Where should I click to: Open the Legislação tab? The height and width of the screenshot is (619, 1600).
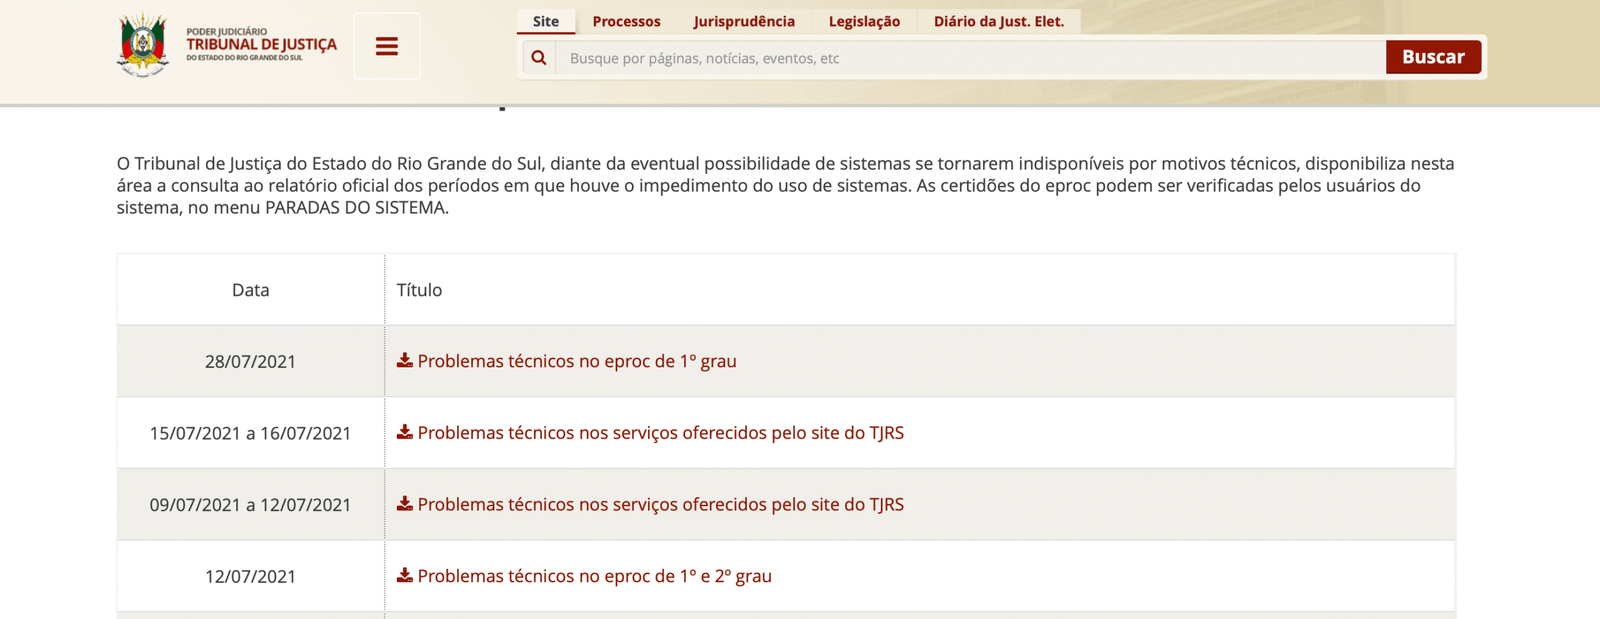(864, 21)
